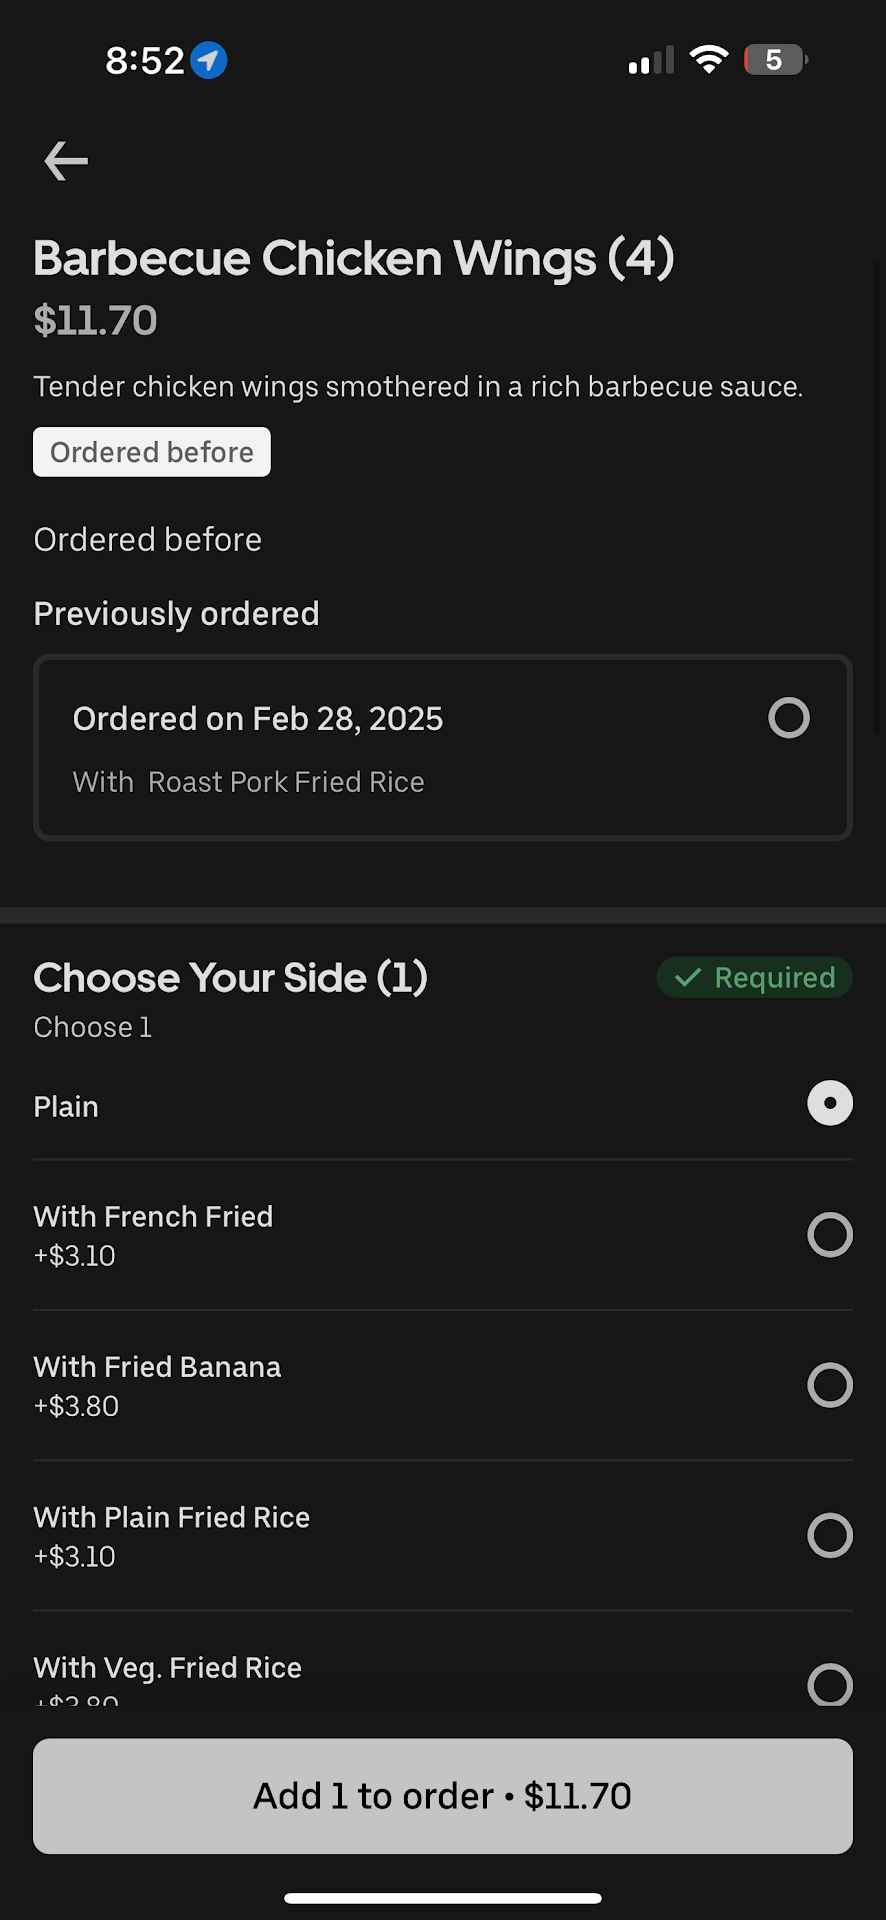Tap the $11.70 item price
The height and width of the screenshot is (1920, 886).
click(x=96, y=320)
